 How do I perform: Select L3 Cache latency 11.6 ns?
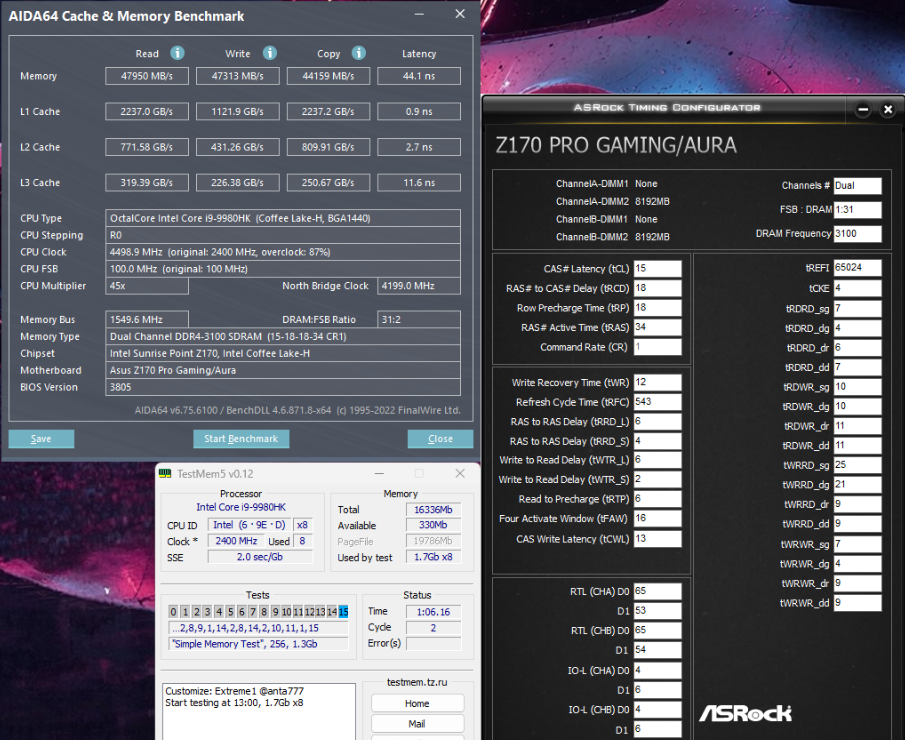point(419,182)
